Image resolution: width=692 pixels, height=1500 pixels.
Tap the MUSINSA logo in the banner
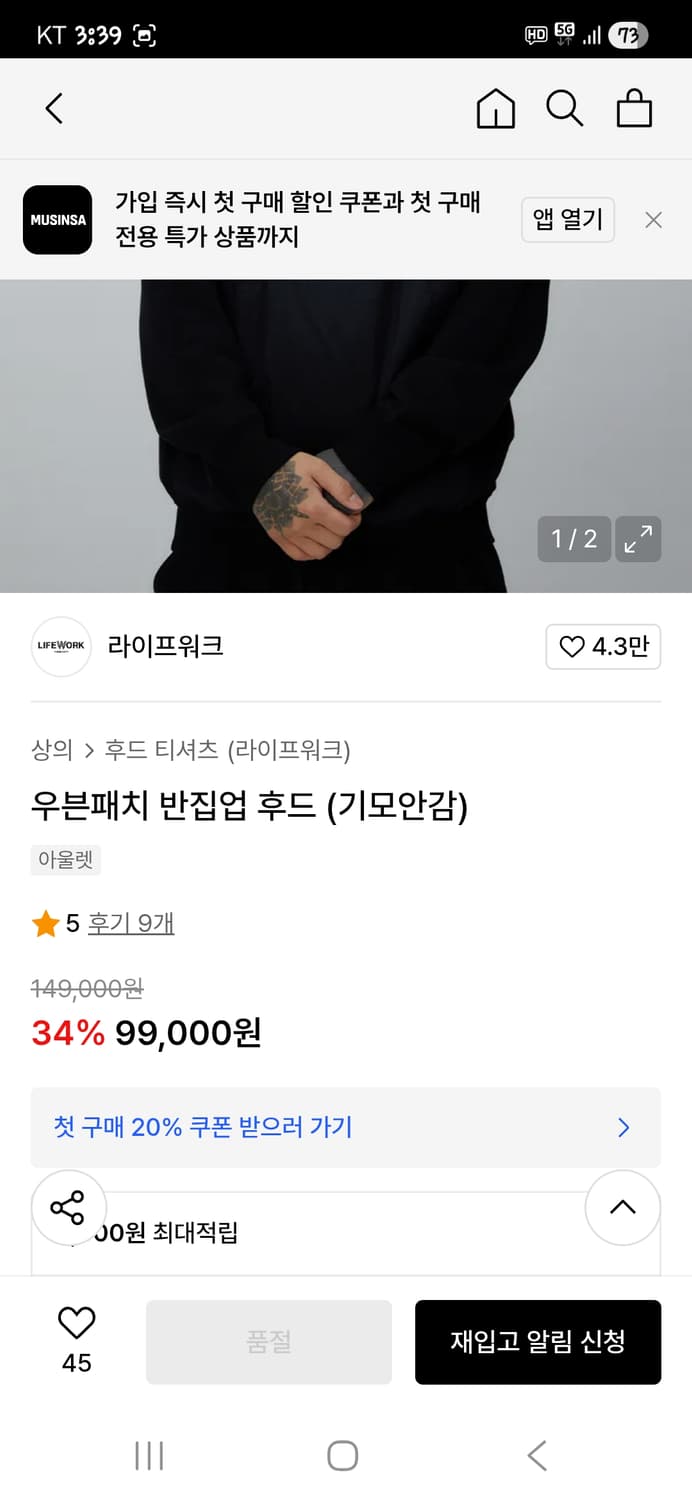(57, 219)
